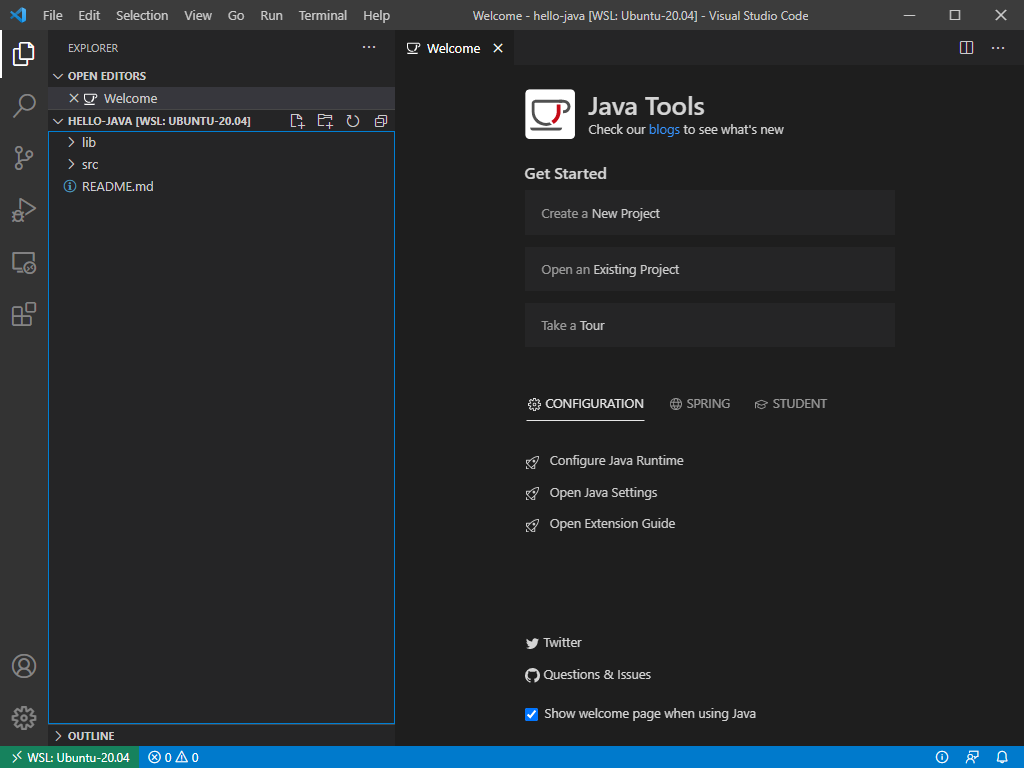
Task: Click the WSL: Ubuntu-20.04 remote indicator
Action: [x=70, y=758]
